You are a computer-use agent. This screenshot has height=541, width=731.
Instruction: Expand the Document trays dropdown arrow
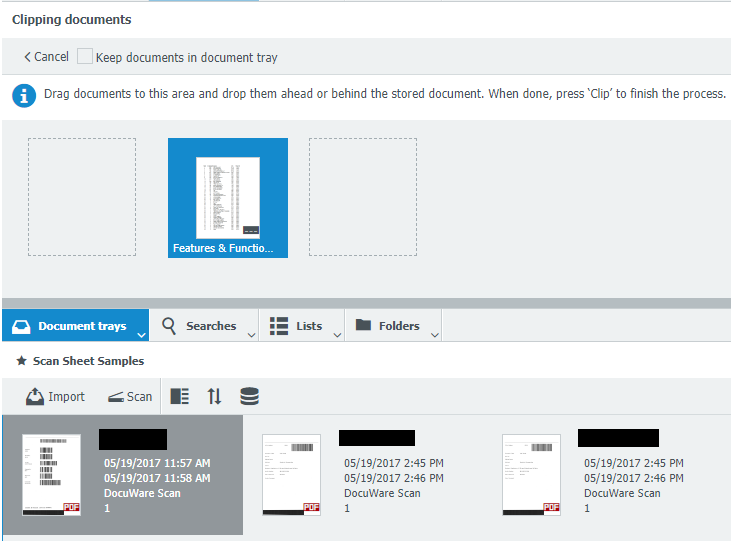141,334
